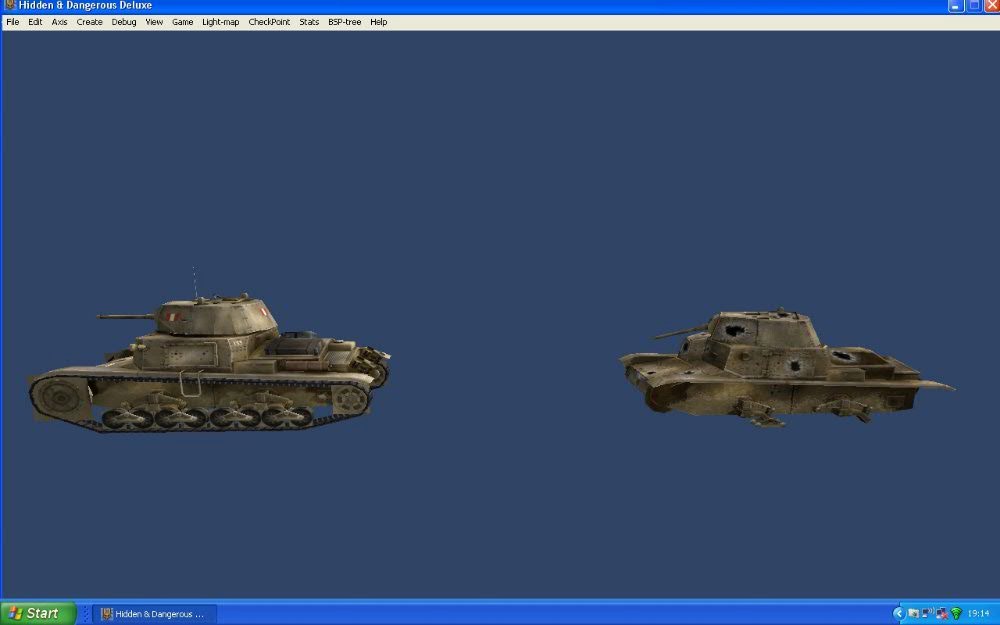
Task: Click the 19:14 taskbar clock
Action: tap(978, 614)
